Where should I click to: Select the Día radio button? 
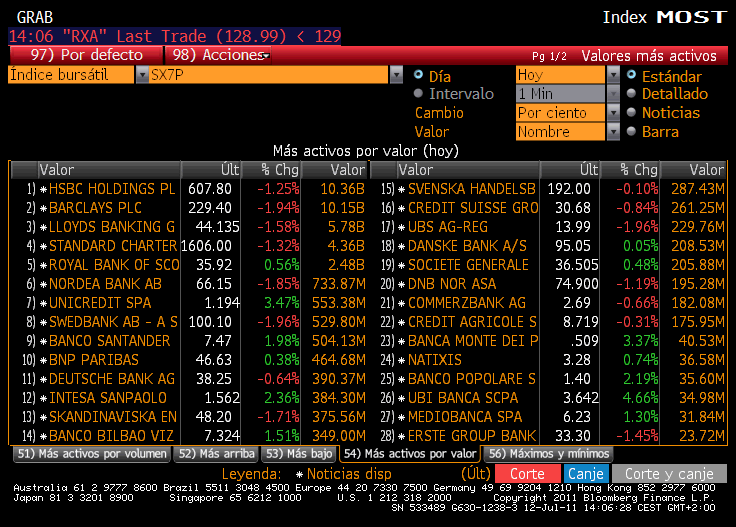(x=418, y=75)
